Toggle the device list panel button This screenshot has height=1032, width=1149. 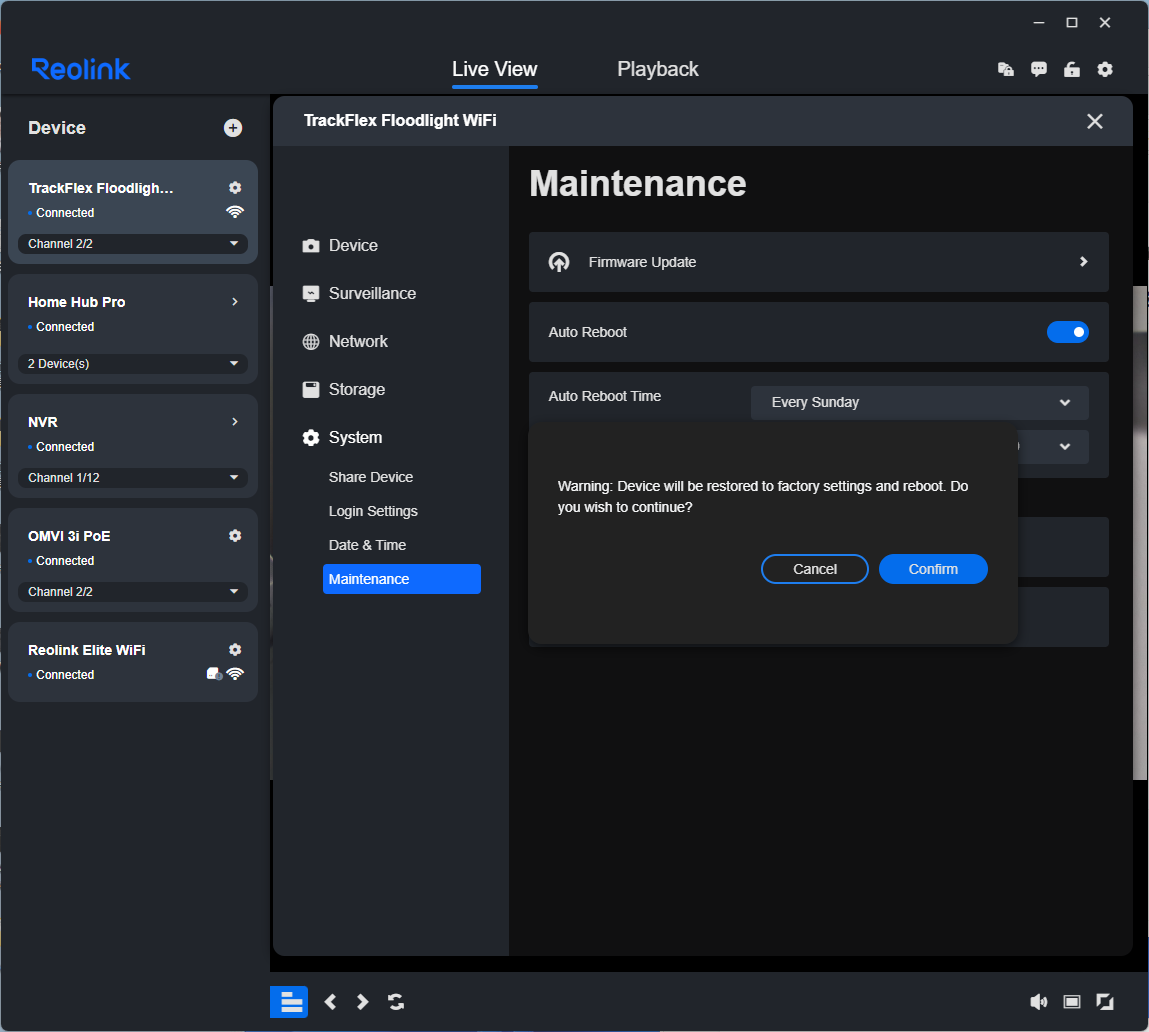(289, 1001)
